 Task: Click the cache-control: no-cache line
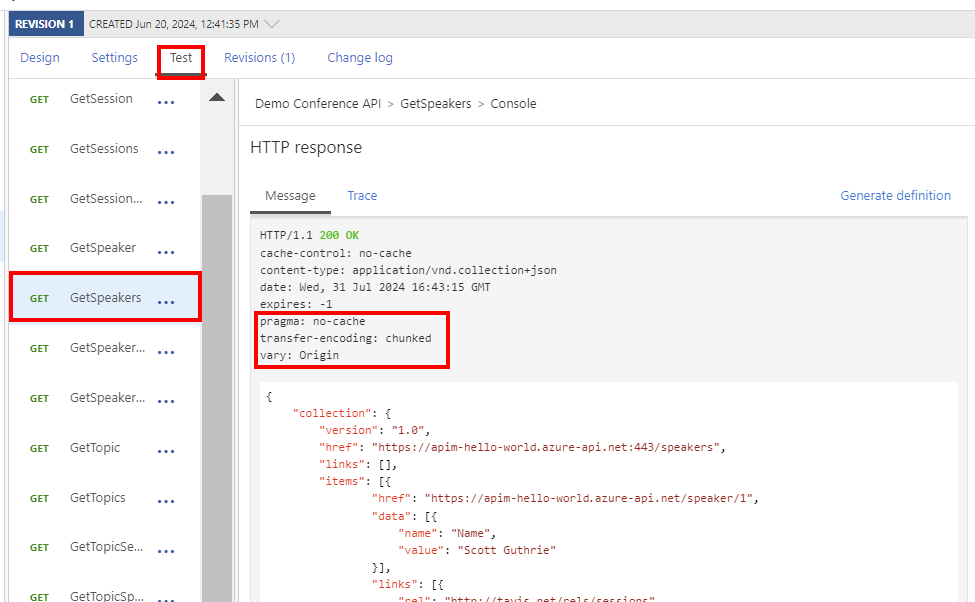coord(336,253)
